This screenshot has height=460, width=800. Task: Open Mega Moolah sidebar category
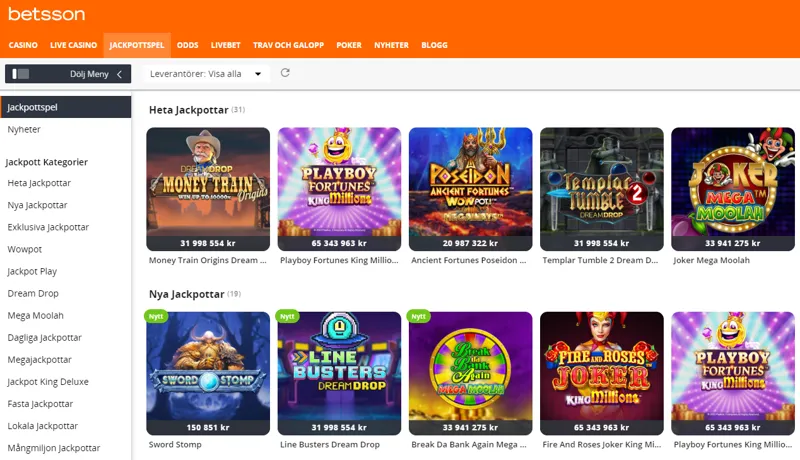pos(35,315)
